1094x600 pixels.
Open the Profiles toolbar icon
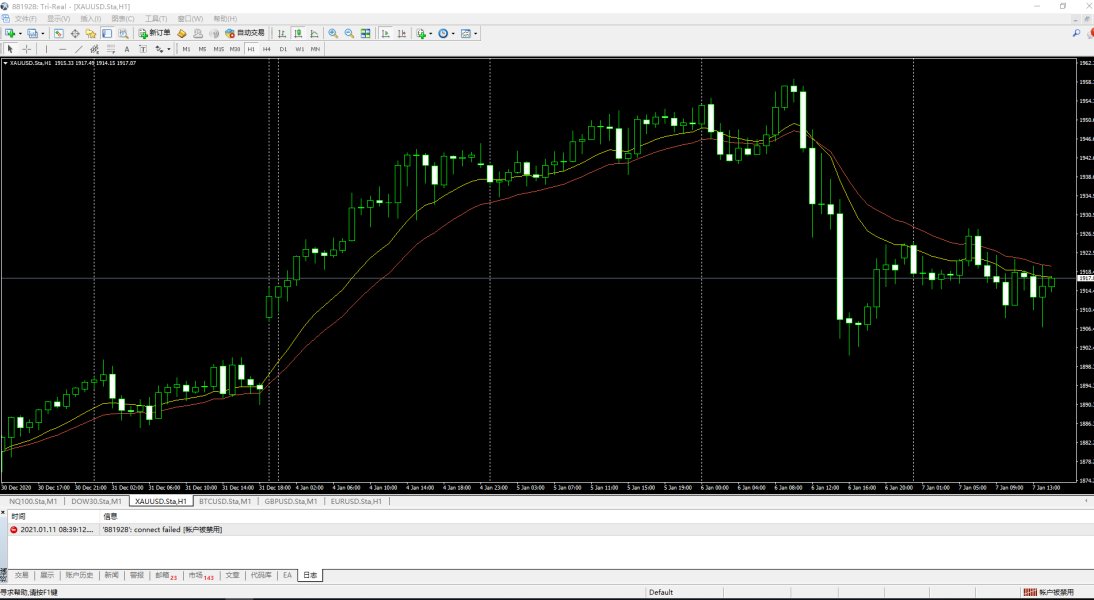point(32,33)
